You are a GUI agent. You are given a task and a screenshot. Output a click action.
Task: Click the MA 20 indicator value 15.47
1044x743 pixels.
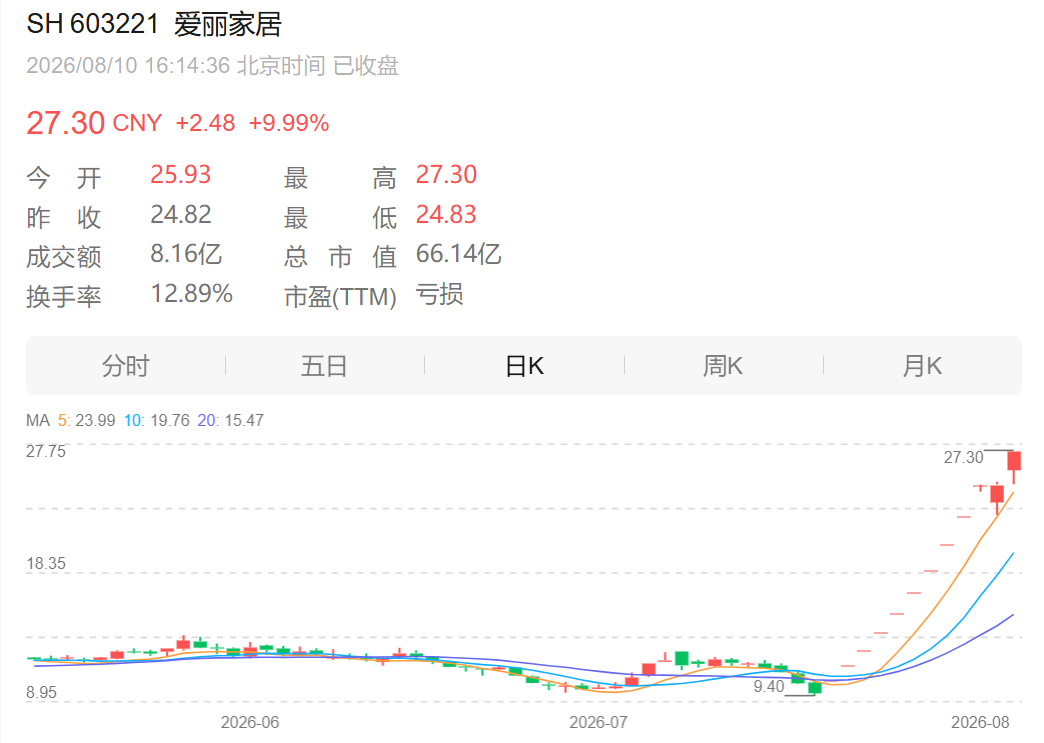244,420
